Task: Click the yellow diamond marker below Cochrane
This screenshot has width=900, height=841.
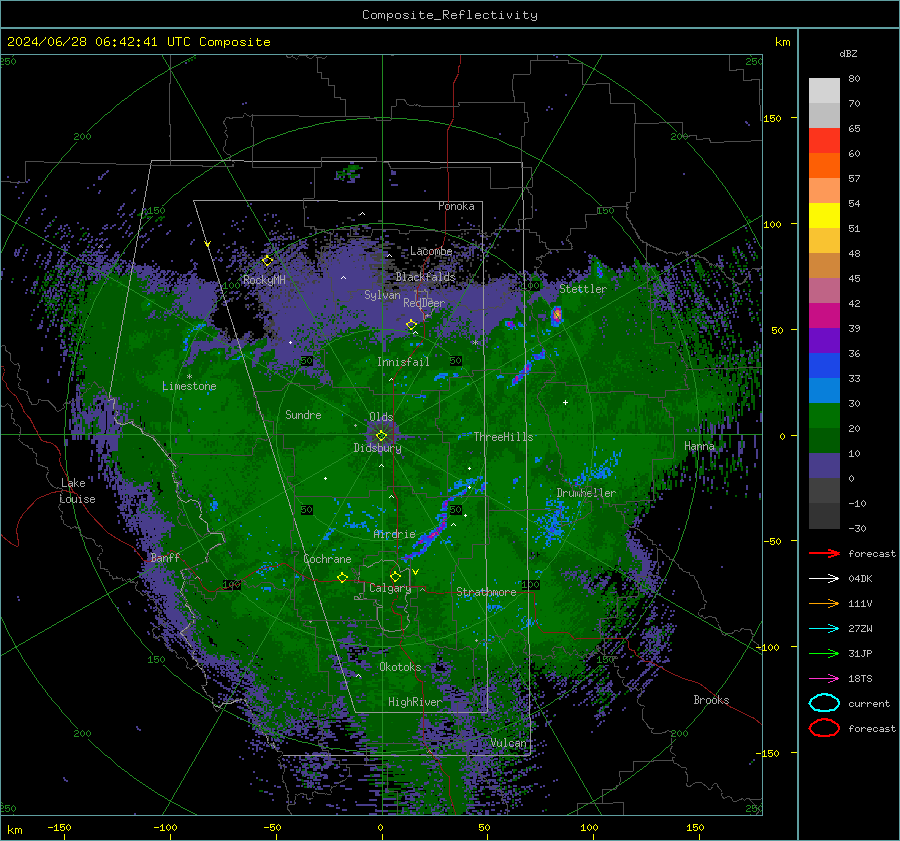Action: pos(342,578)
